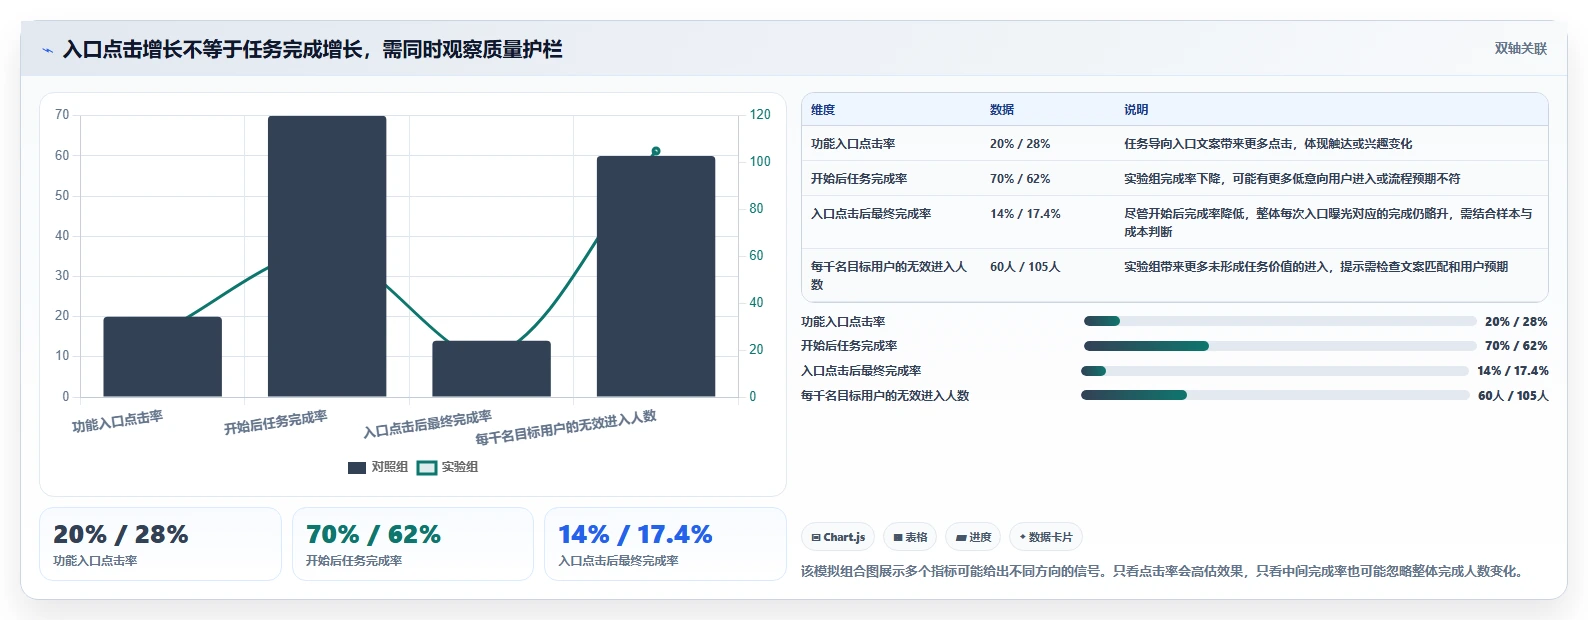Click the 每千名目标用户的无效进入人数 bar in chart
Screen dimensions: 1588x620
pyautogui.click(x=656, y=276)
